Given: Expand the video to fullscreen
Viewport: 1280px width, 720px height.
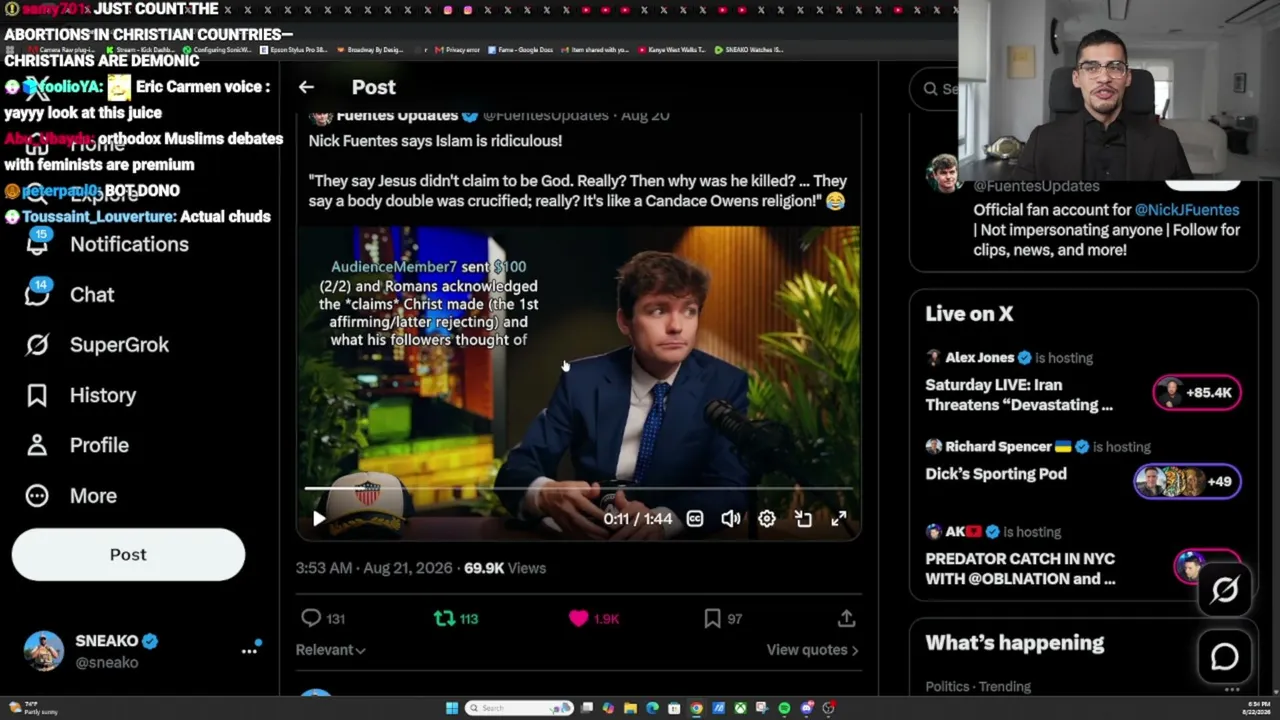Looking at the screenshot, I should tap(839, 518).
